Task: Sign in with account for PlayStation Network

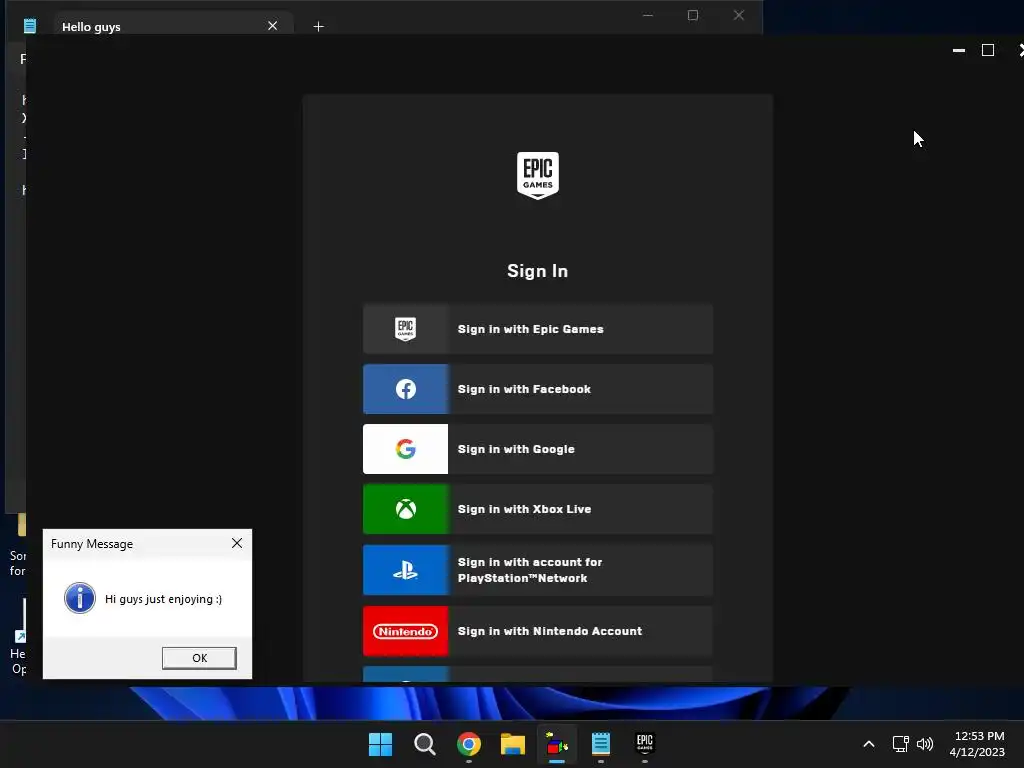Action: coord(537,570)
